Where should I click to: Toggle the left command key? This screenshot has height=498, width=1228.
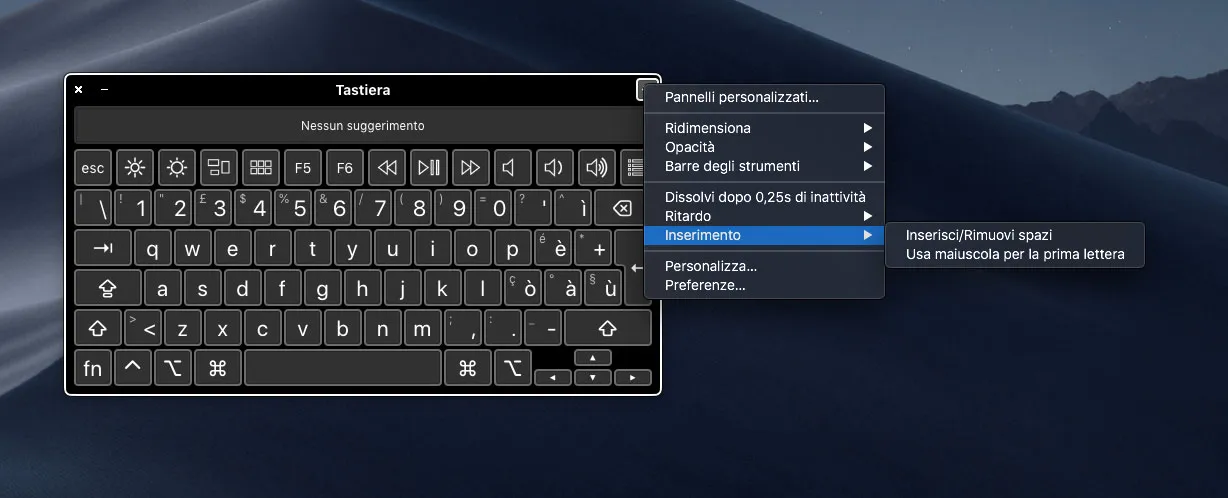click(217, 368)
